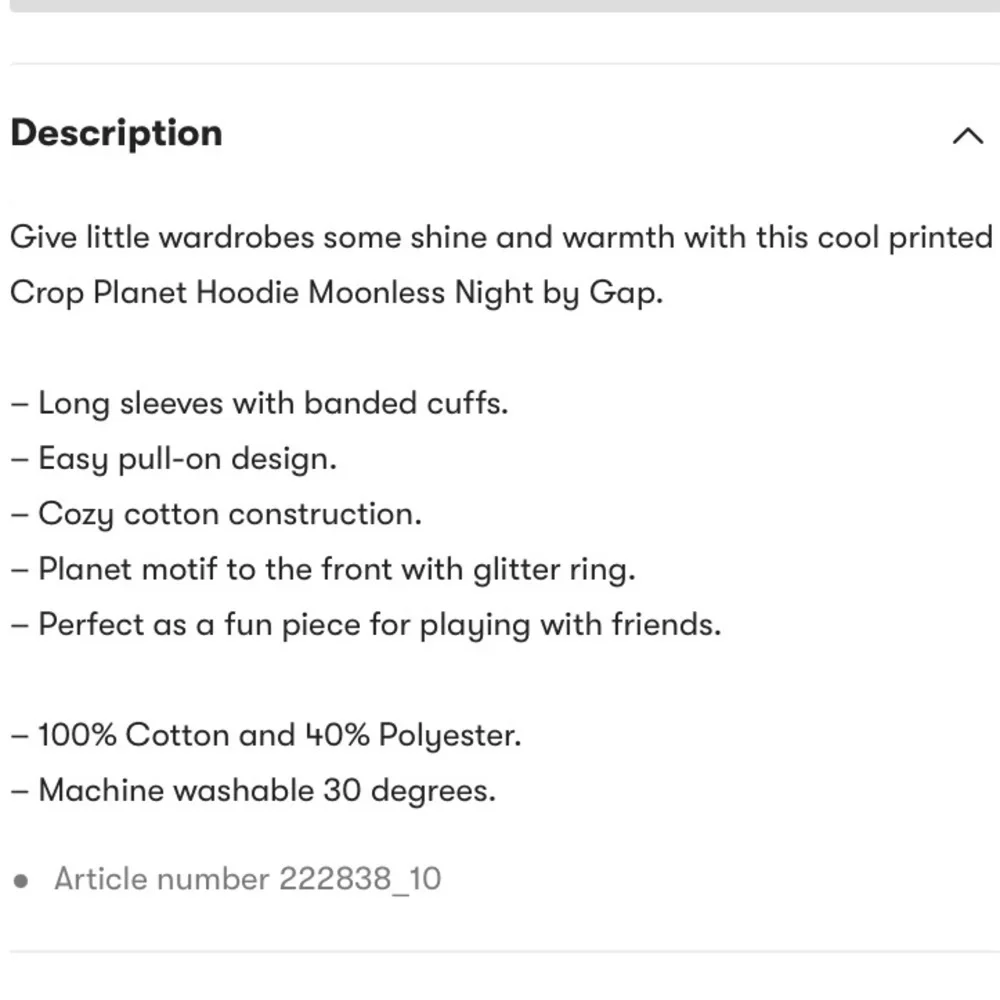Select the "Long sleeves with banded cuffs" line

coord(260,403)
